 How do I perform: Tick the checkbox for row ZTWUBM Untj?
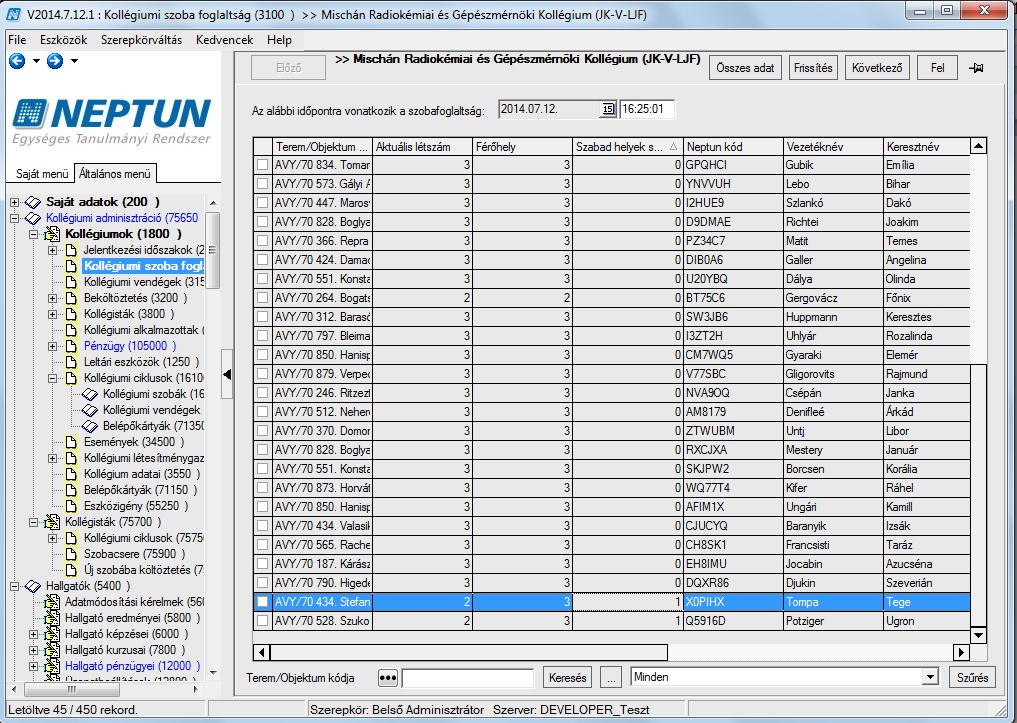point(262,431)
